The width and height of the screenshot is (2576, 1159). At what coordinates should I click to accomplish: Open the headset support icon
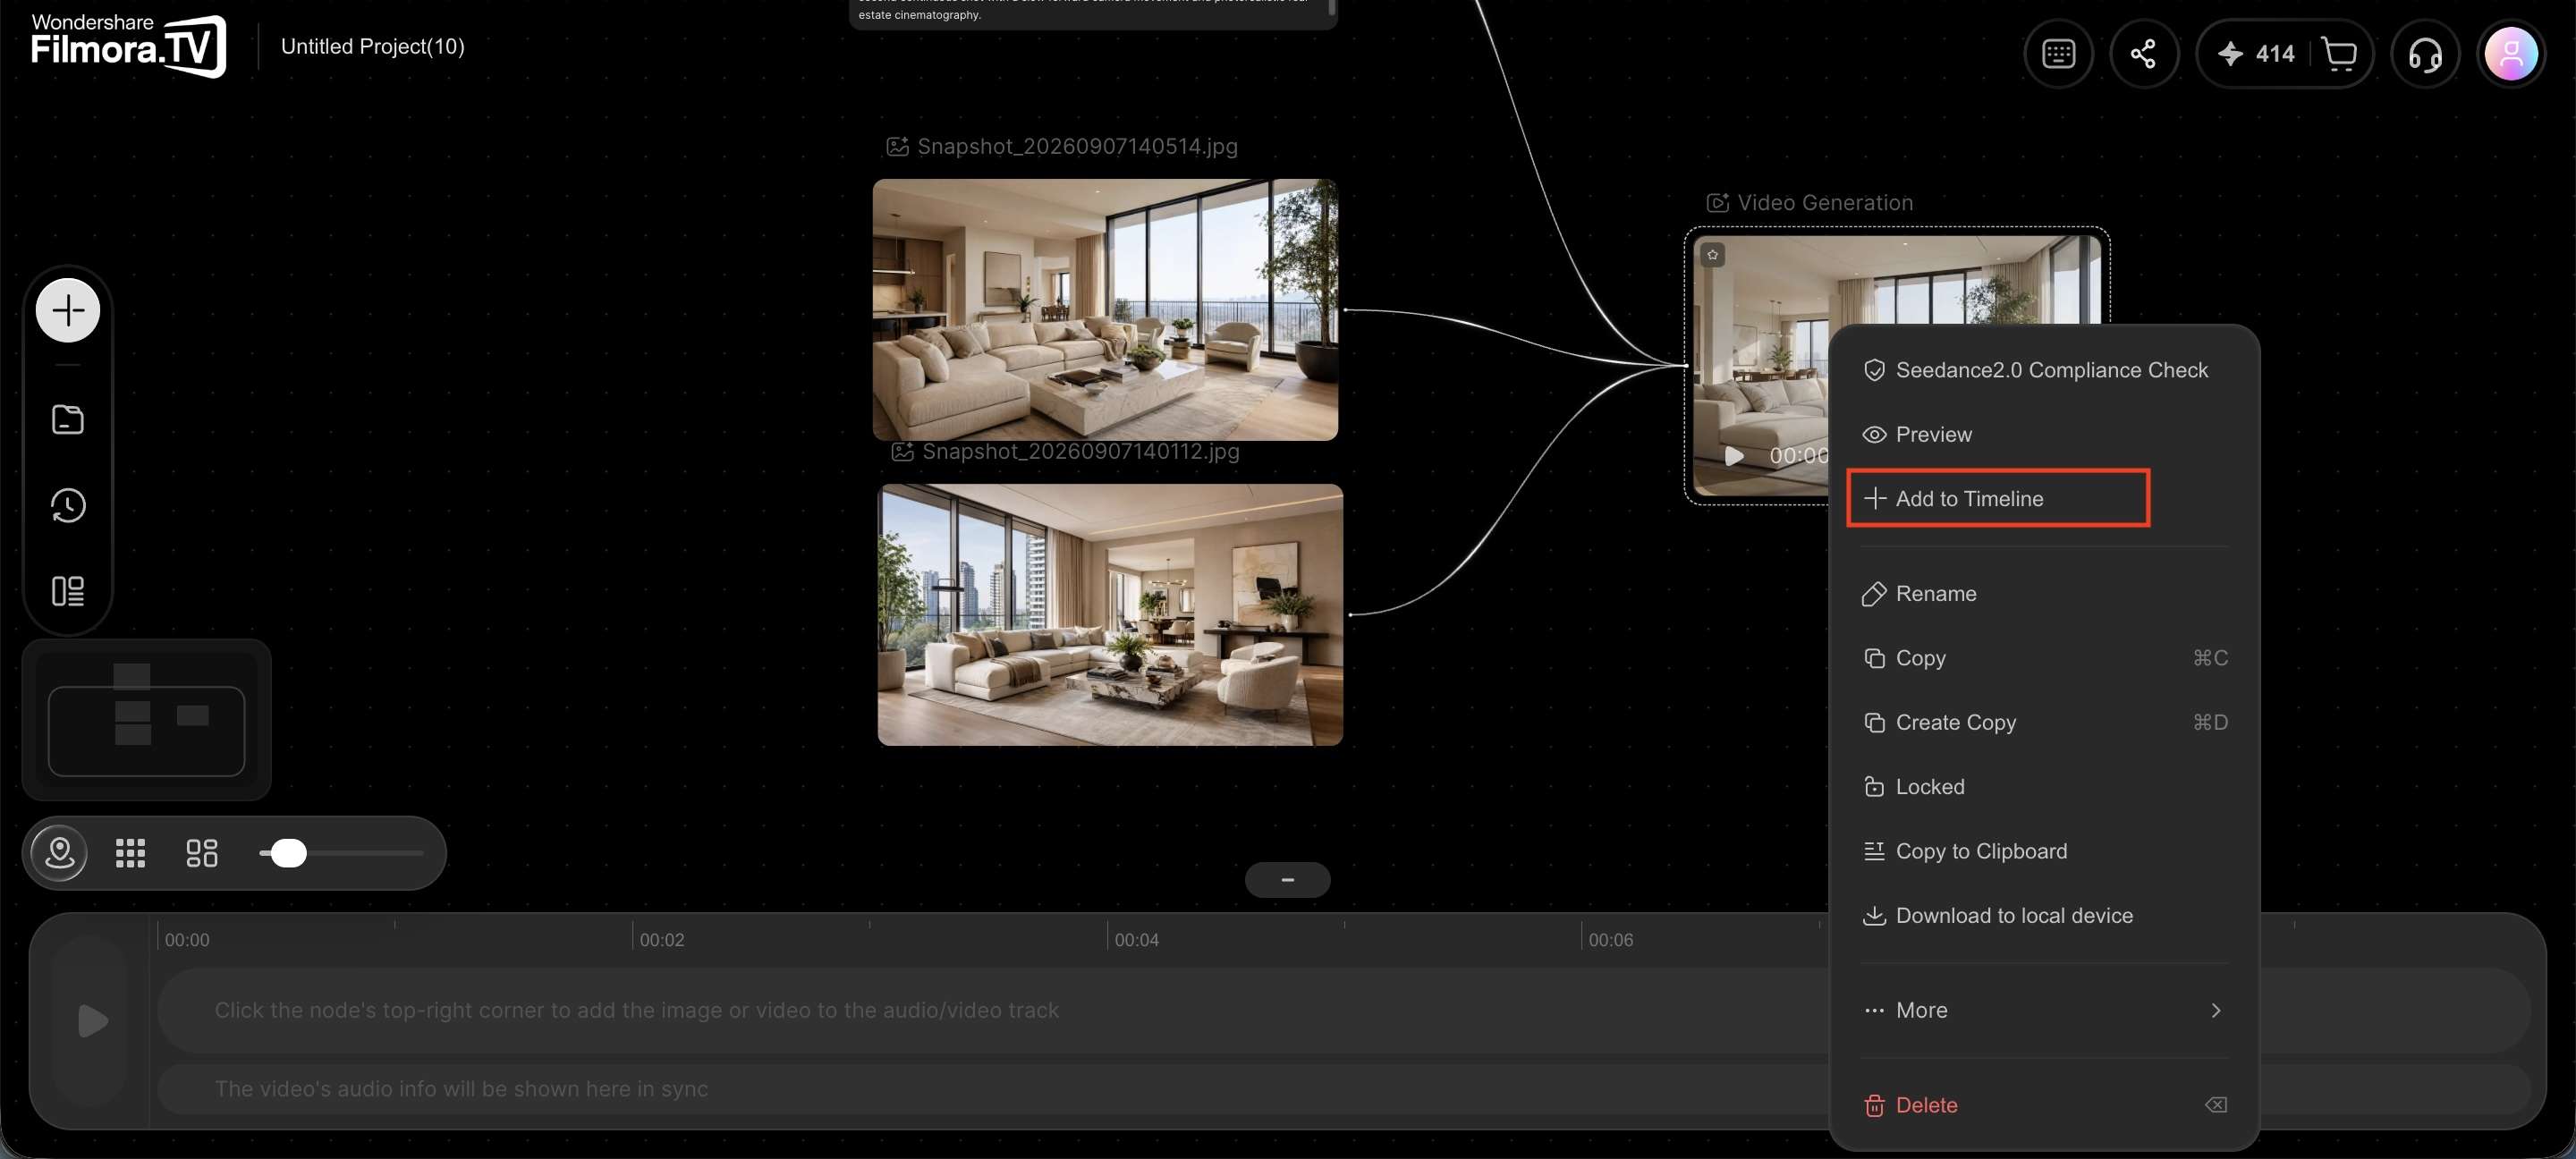click(2425, 54)
